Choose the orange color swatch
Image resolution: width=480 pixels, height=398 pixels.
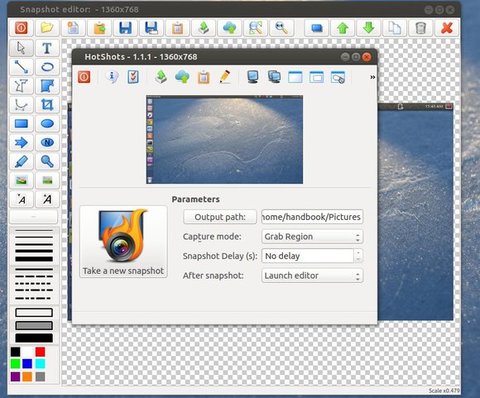coord(27,377)
